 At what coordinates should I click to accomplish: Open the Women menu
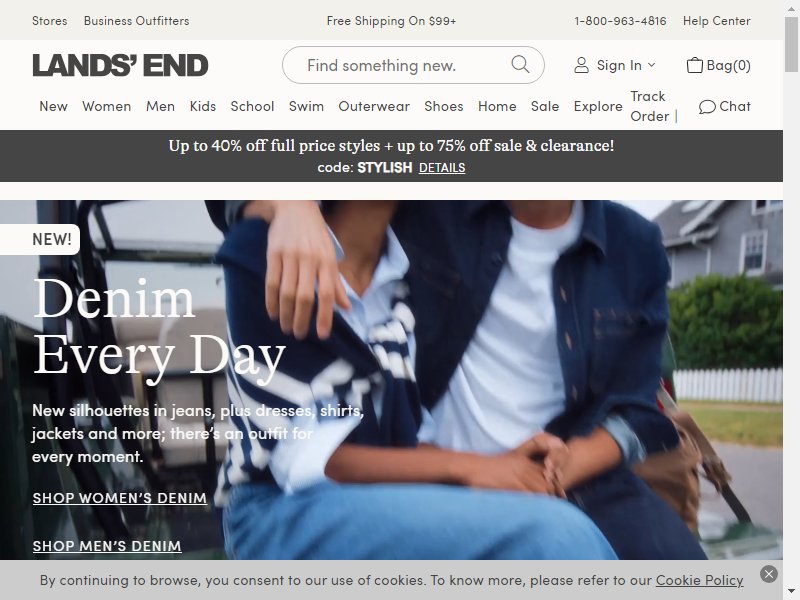coord(107,106)
